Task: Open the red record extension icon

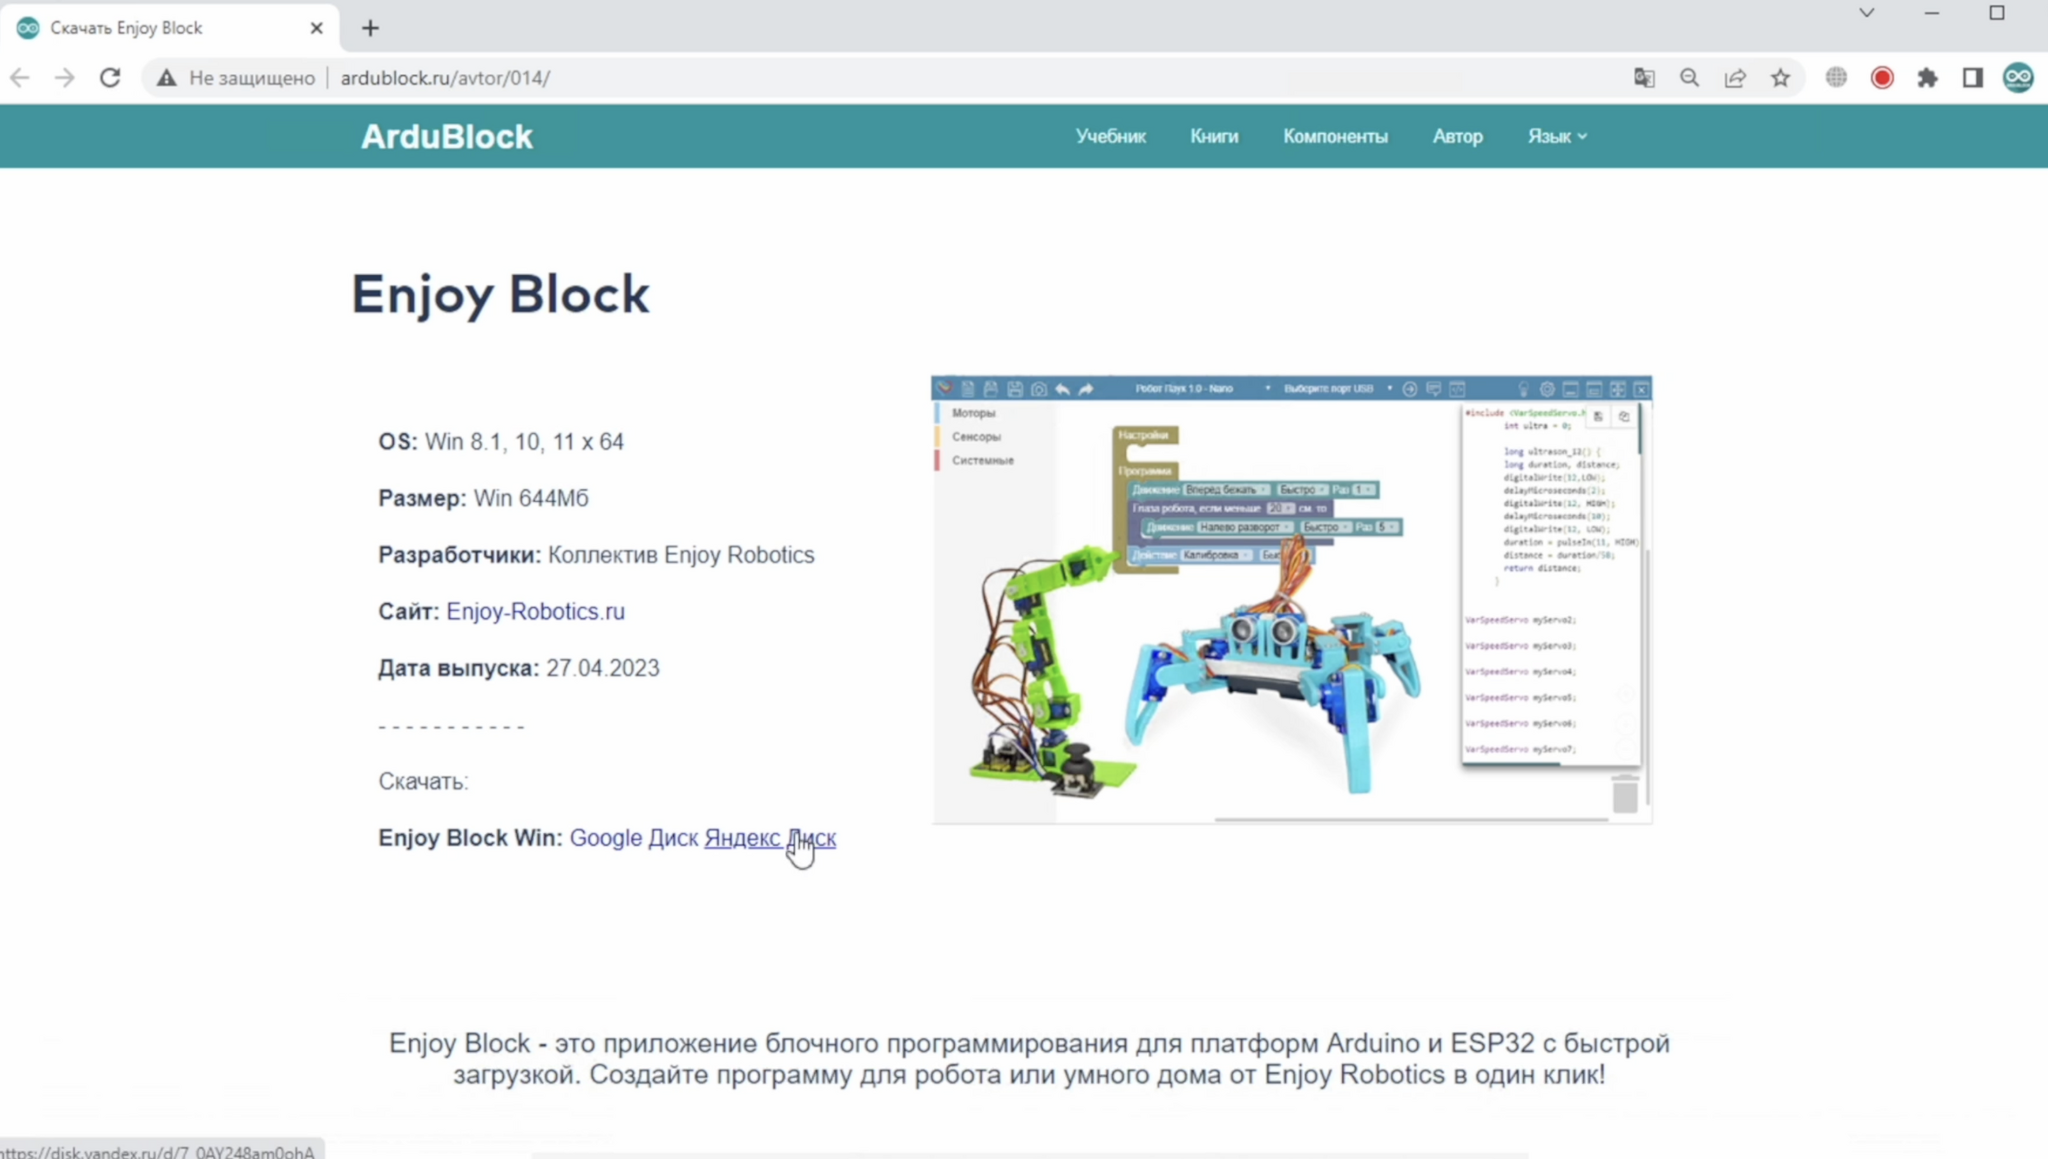Action: point(1882,78)
